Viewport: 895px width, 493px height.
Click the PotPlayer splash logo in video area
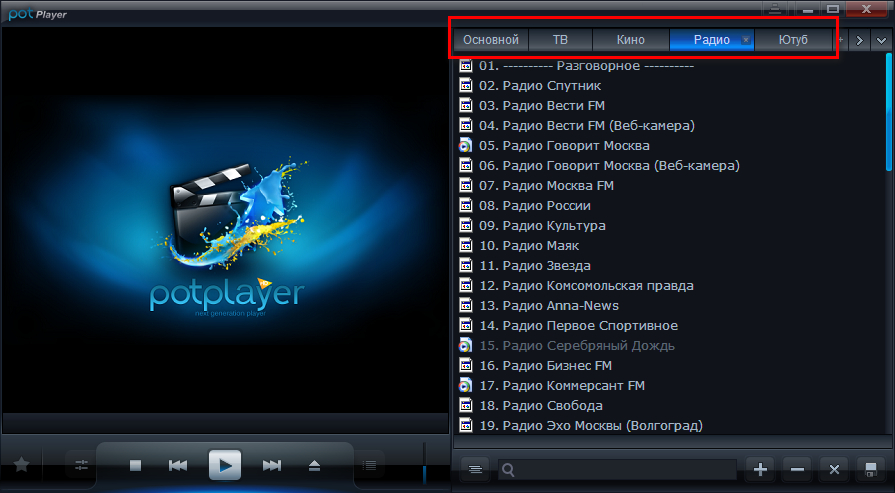227,237
